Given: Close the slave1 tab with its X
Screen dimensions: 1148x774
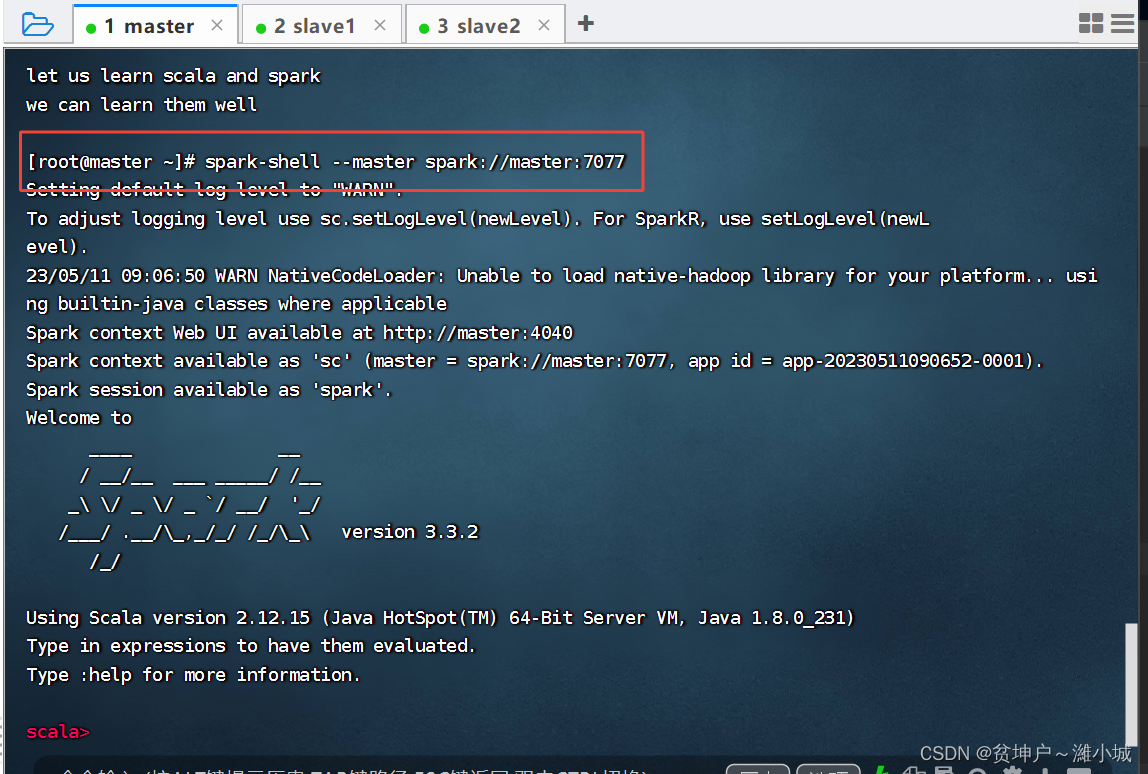Looking at the screenshot, I should tap(380, 26).
